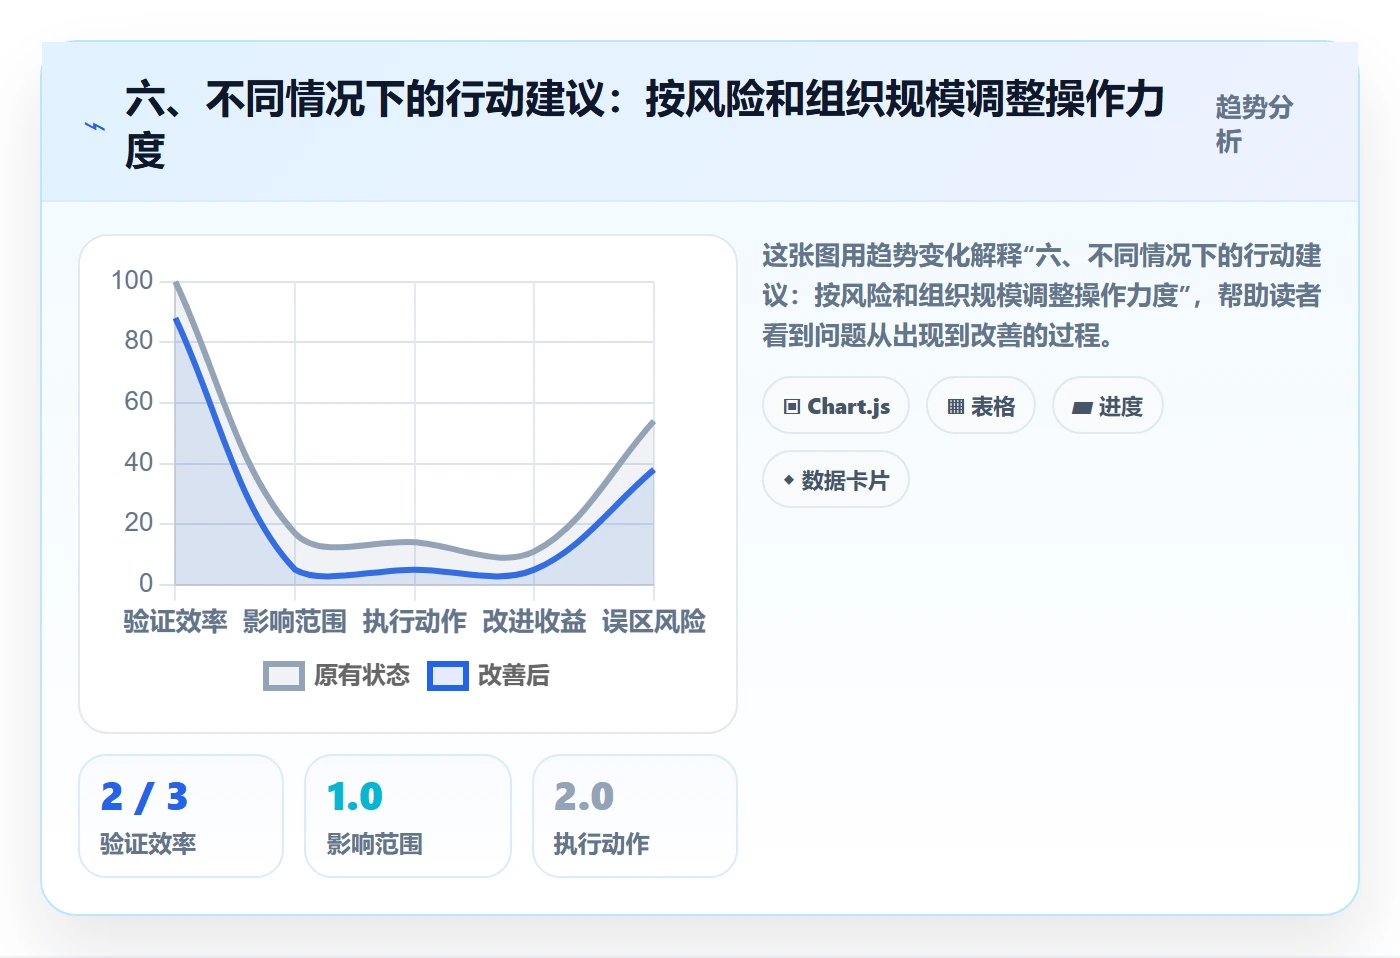
Task: Click the gray 原有状态 legend color box
Action: pos(284,676)
